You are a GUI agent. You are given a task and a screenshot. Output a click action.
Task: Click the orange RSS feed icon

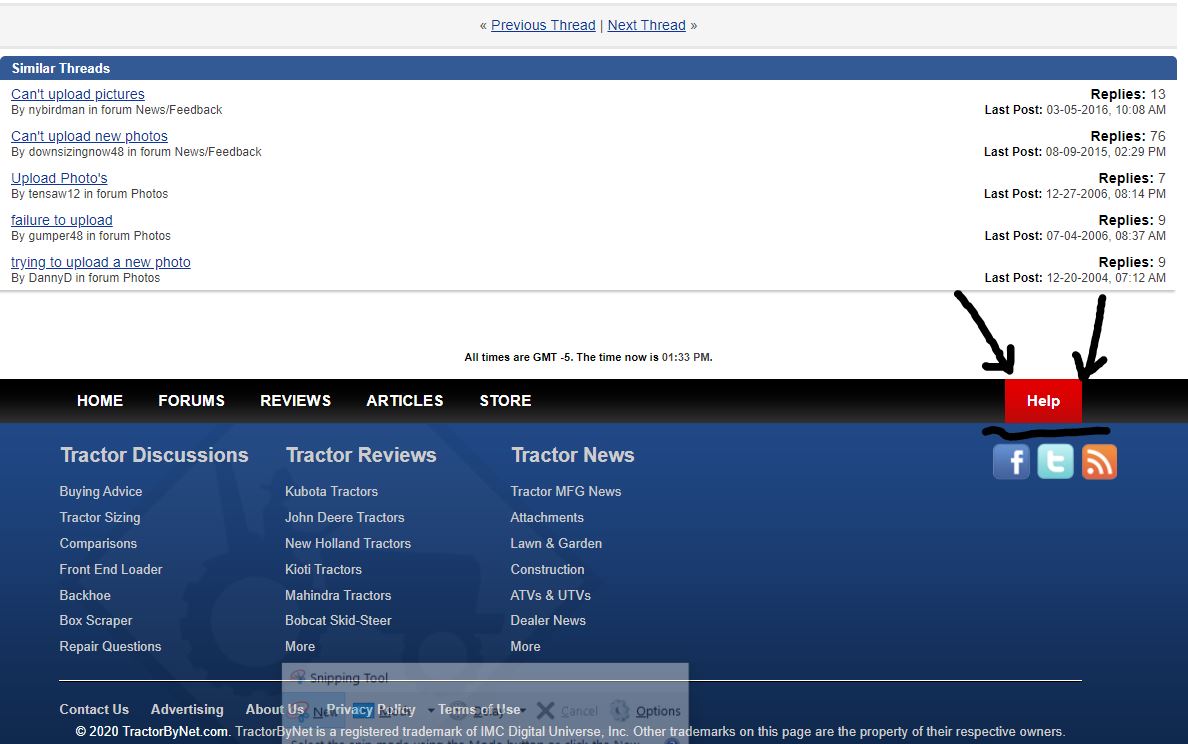pos(1099,461)
